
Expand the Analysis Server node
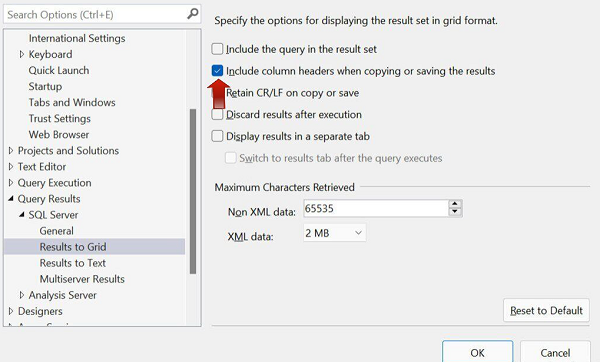tap(22, 295)
